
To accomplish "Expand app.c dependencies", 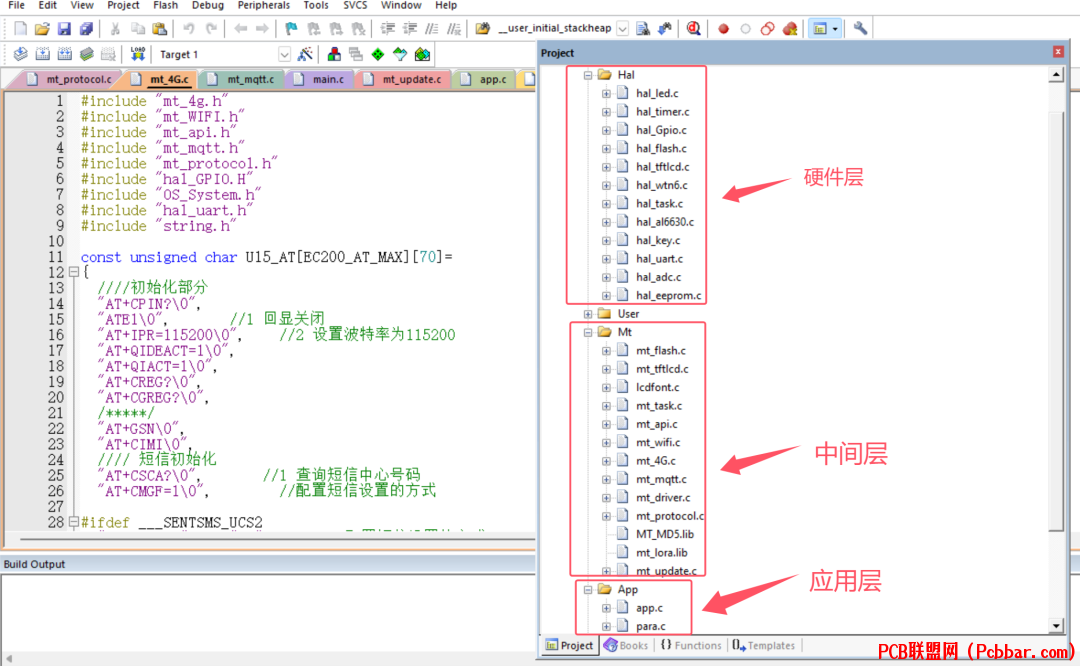I will (x=606, y=608).
